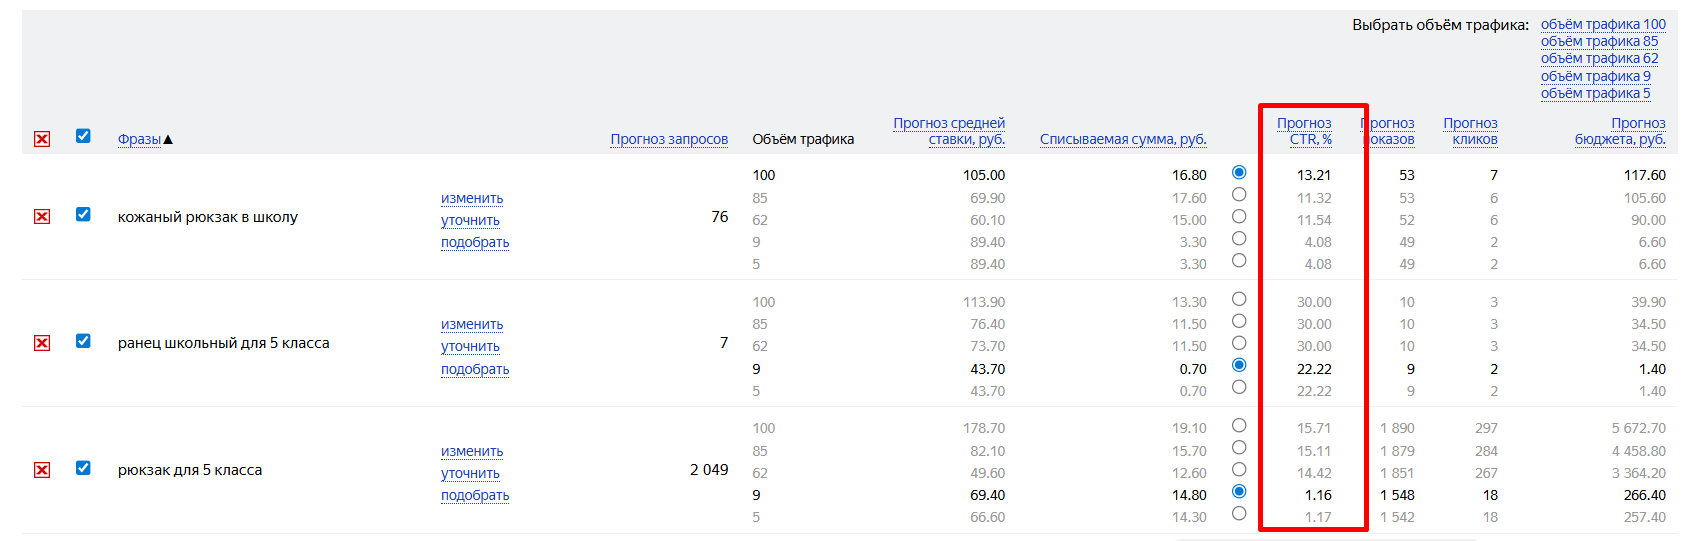The width and height of the screenshot is (1690, 541).
Task: Sort table by 'Прогноз запросов' column
Action: [669, 139]
